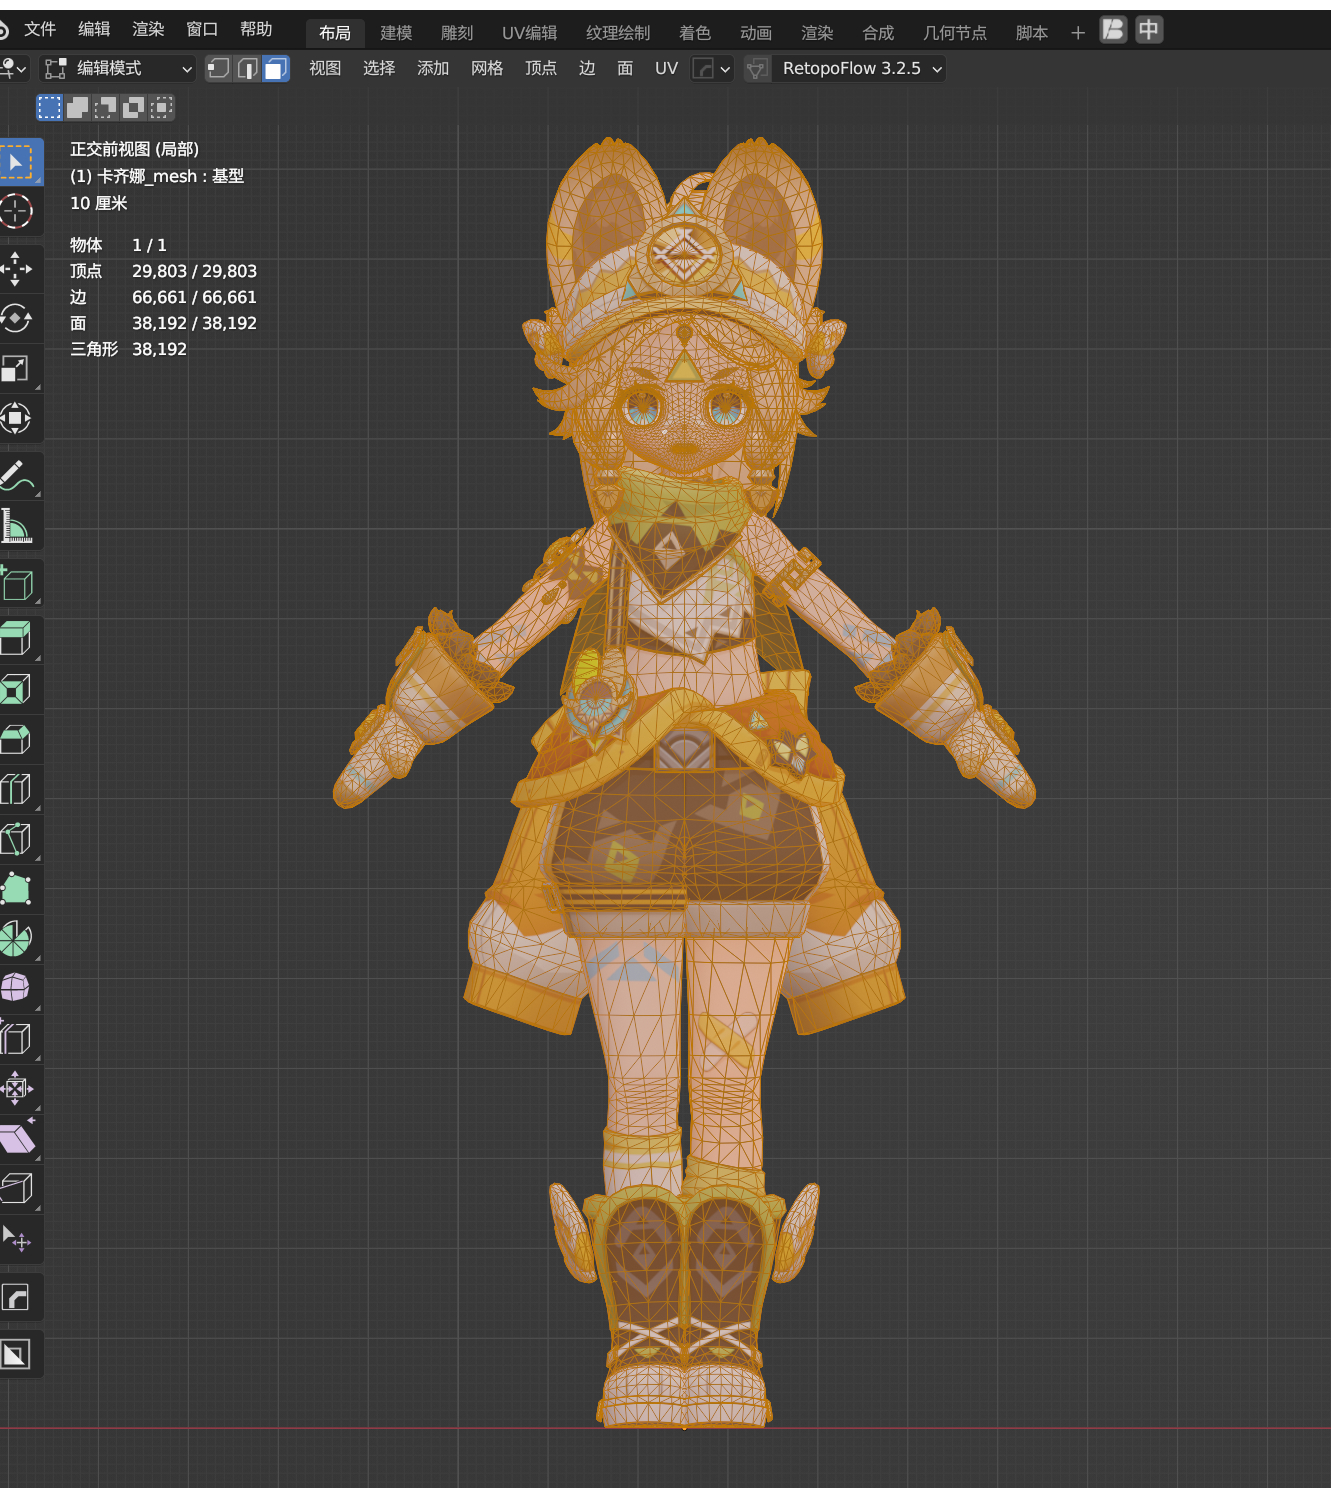This screenshot has width=1331, height=1488.
Task: Open the 添加 menu
Action: click(x=433, y=68)
